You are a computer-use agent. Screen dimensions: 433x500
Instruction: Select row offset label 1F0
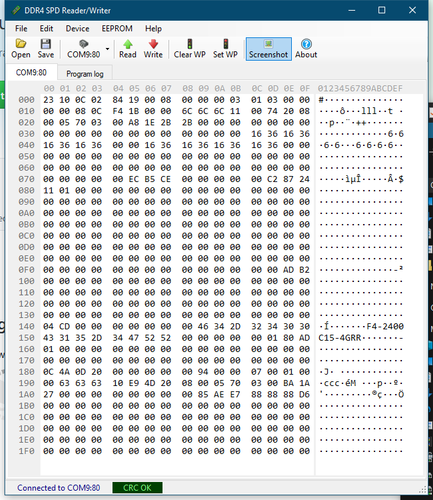click(x=26, y=451)
